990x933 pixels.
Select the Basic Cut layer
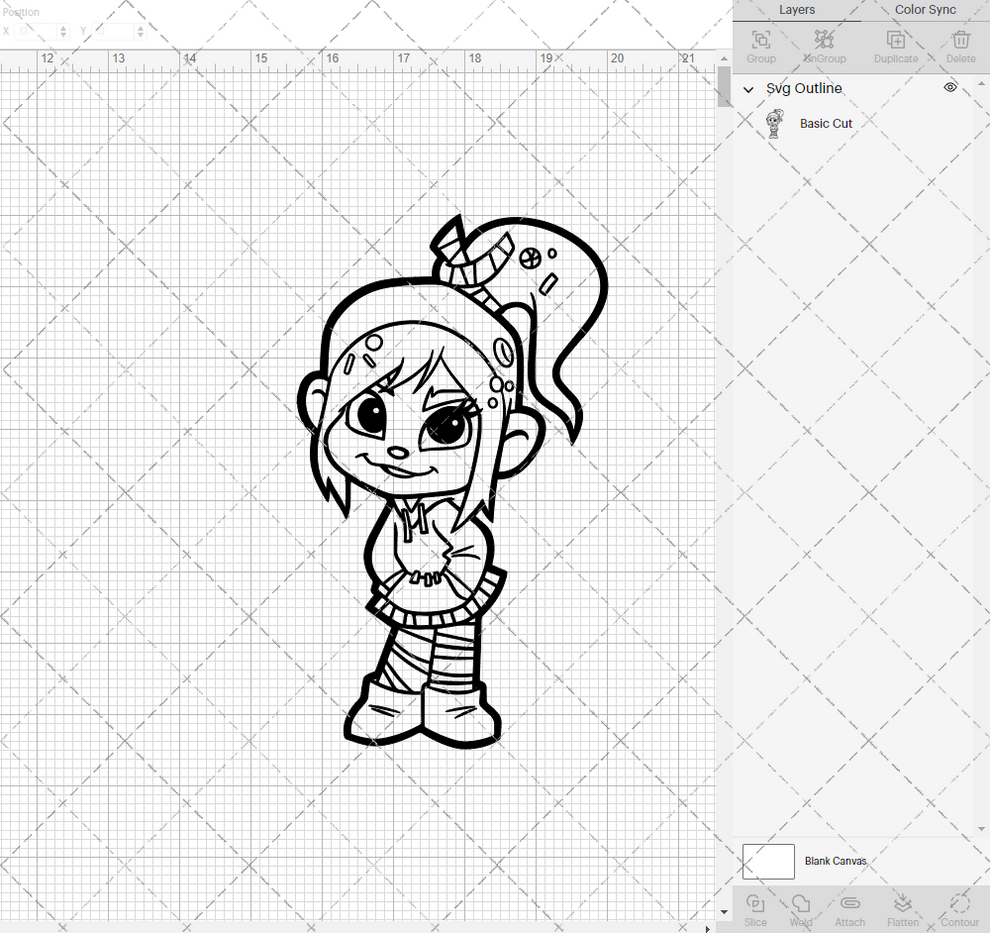[826, 123]
